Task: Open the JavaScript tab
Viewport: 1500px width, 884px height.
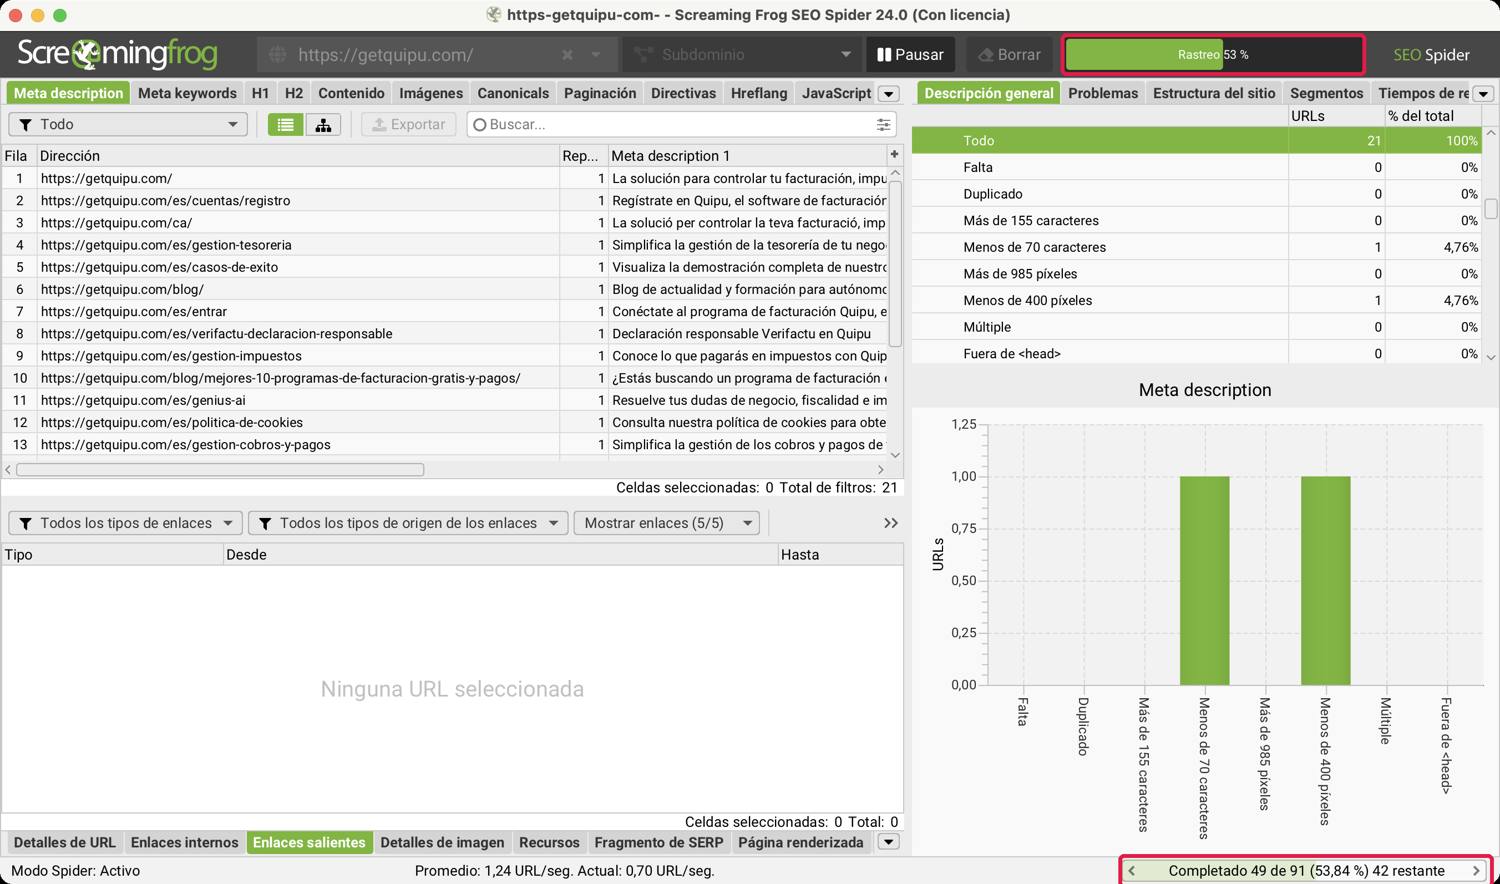Action: (836, 93)
